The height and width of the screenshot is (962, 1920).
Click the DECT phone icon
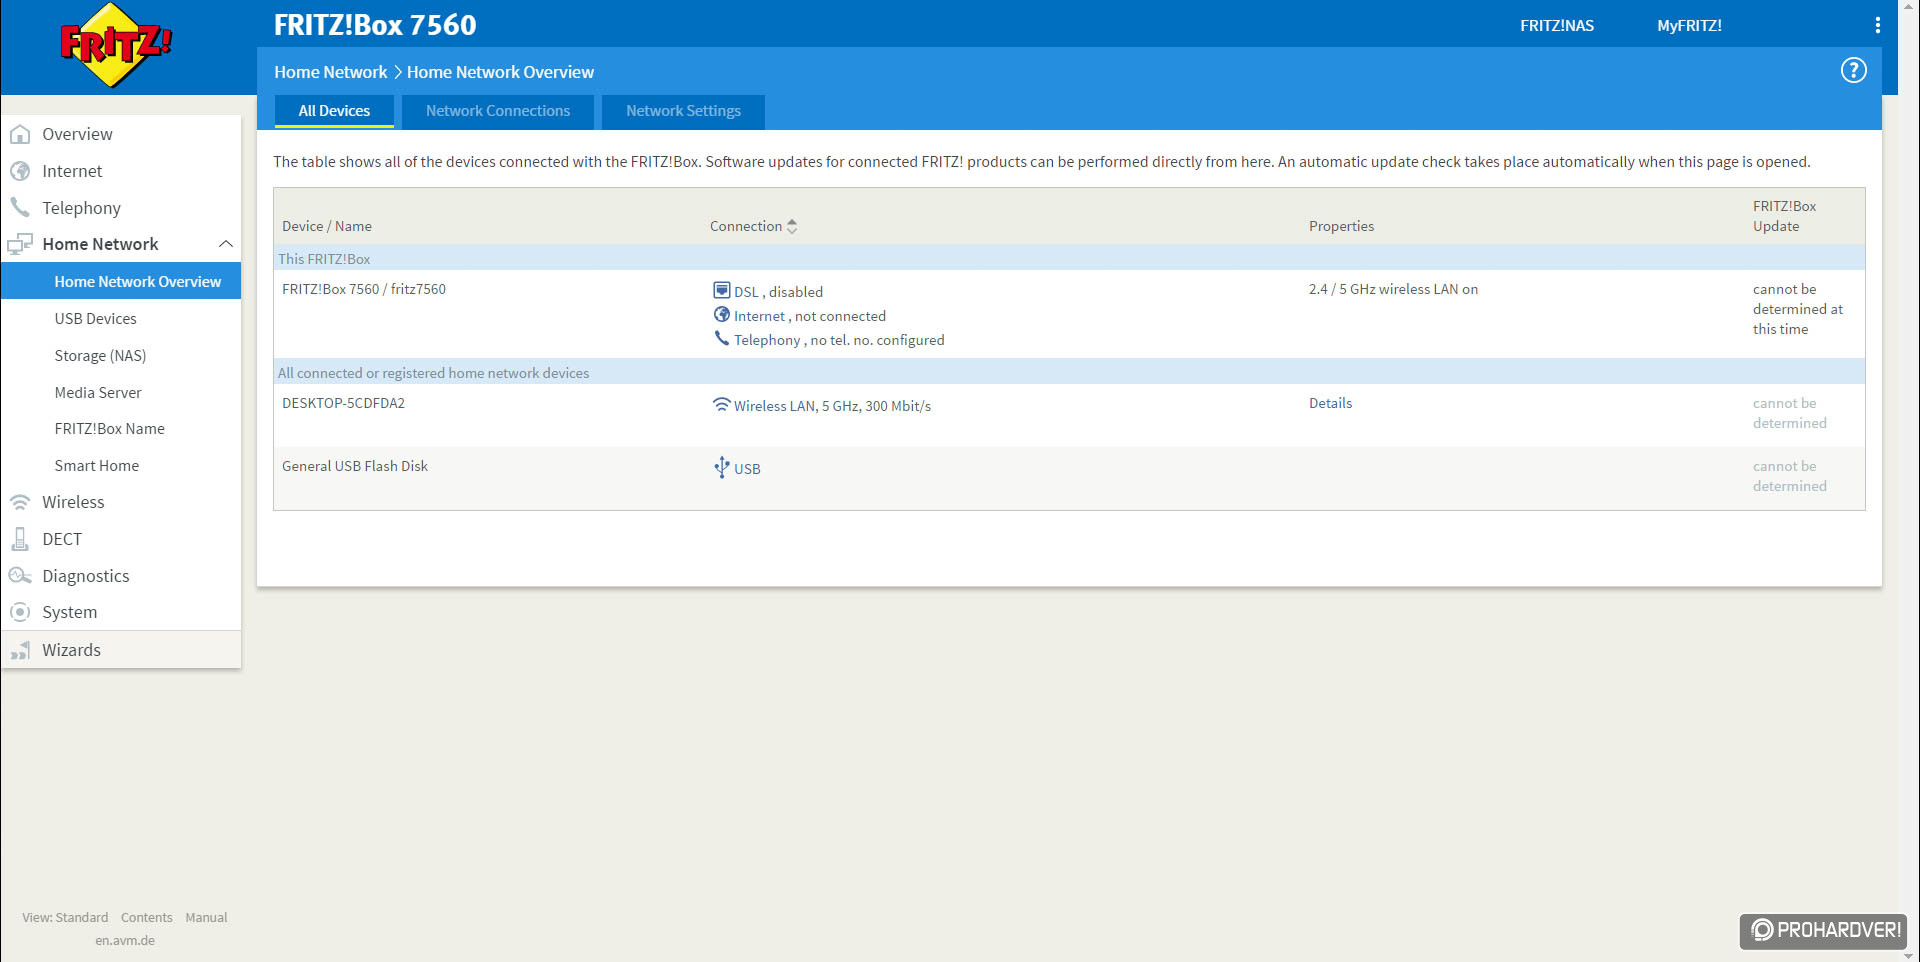[20, 539]
